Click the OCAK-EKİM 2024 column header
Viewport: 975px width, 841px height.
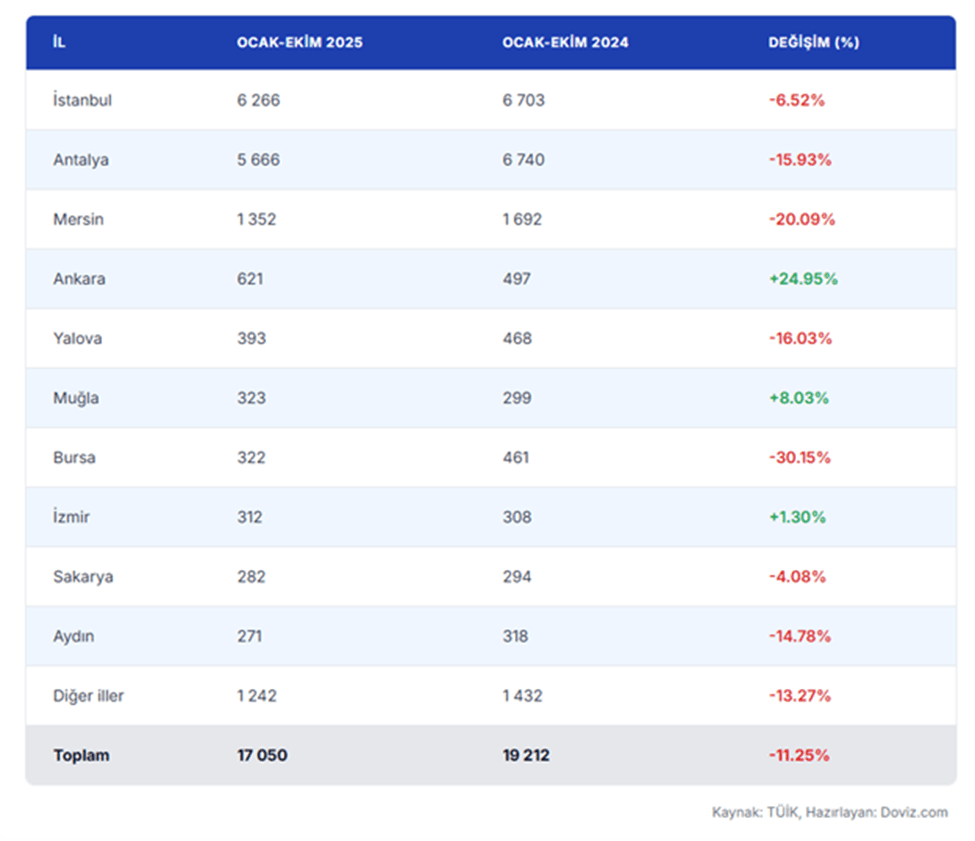coord(565,42)
